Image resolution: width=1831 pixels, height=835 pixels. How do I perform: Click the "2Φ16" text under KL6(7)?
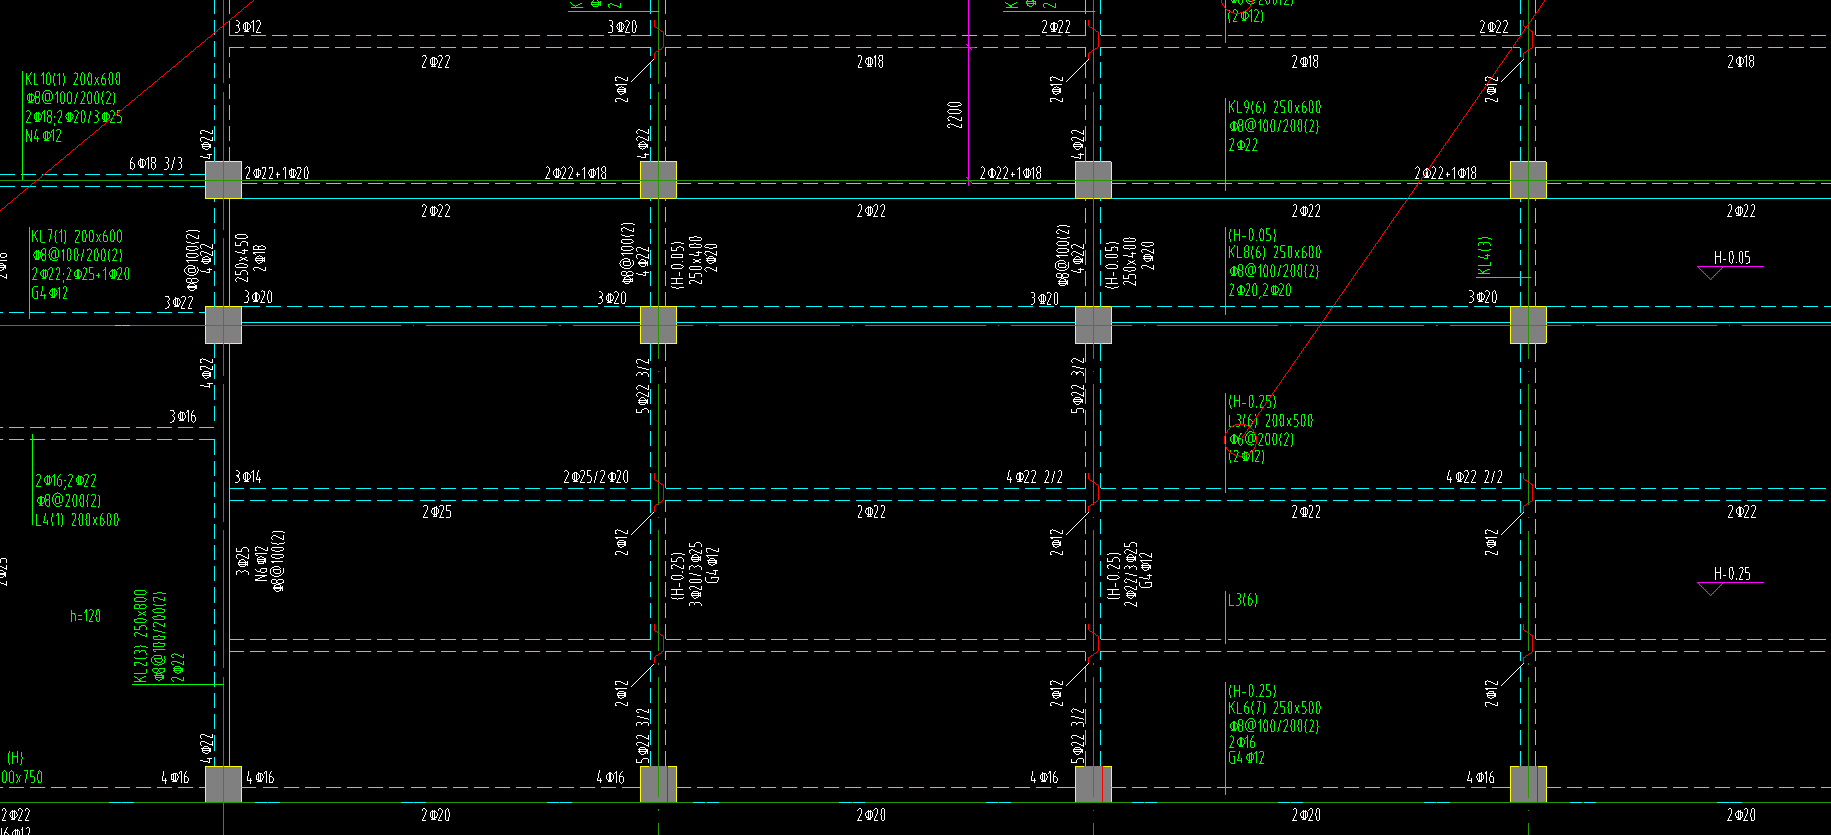coord(1242,742)
